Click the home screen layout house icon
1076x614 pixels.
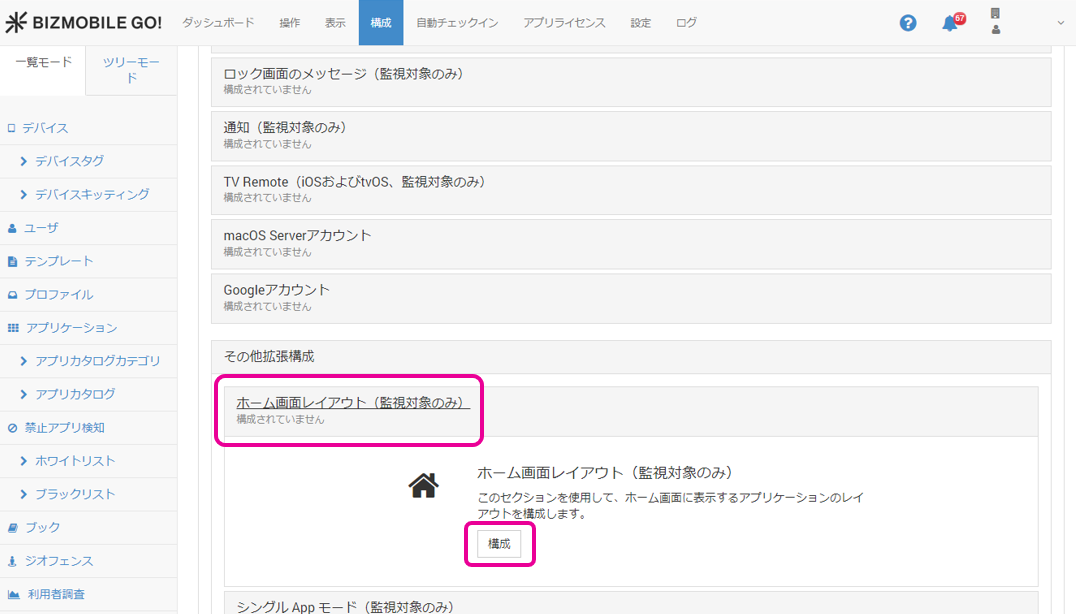click(424, 486)
